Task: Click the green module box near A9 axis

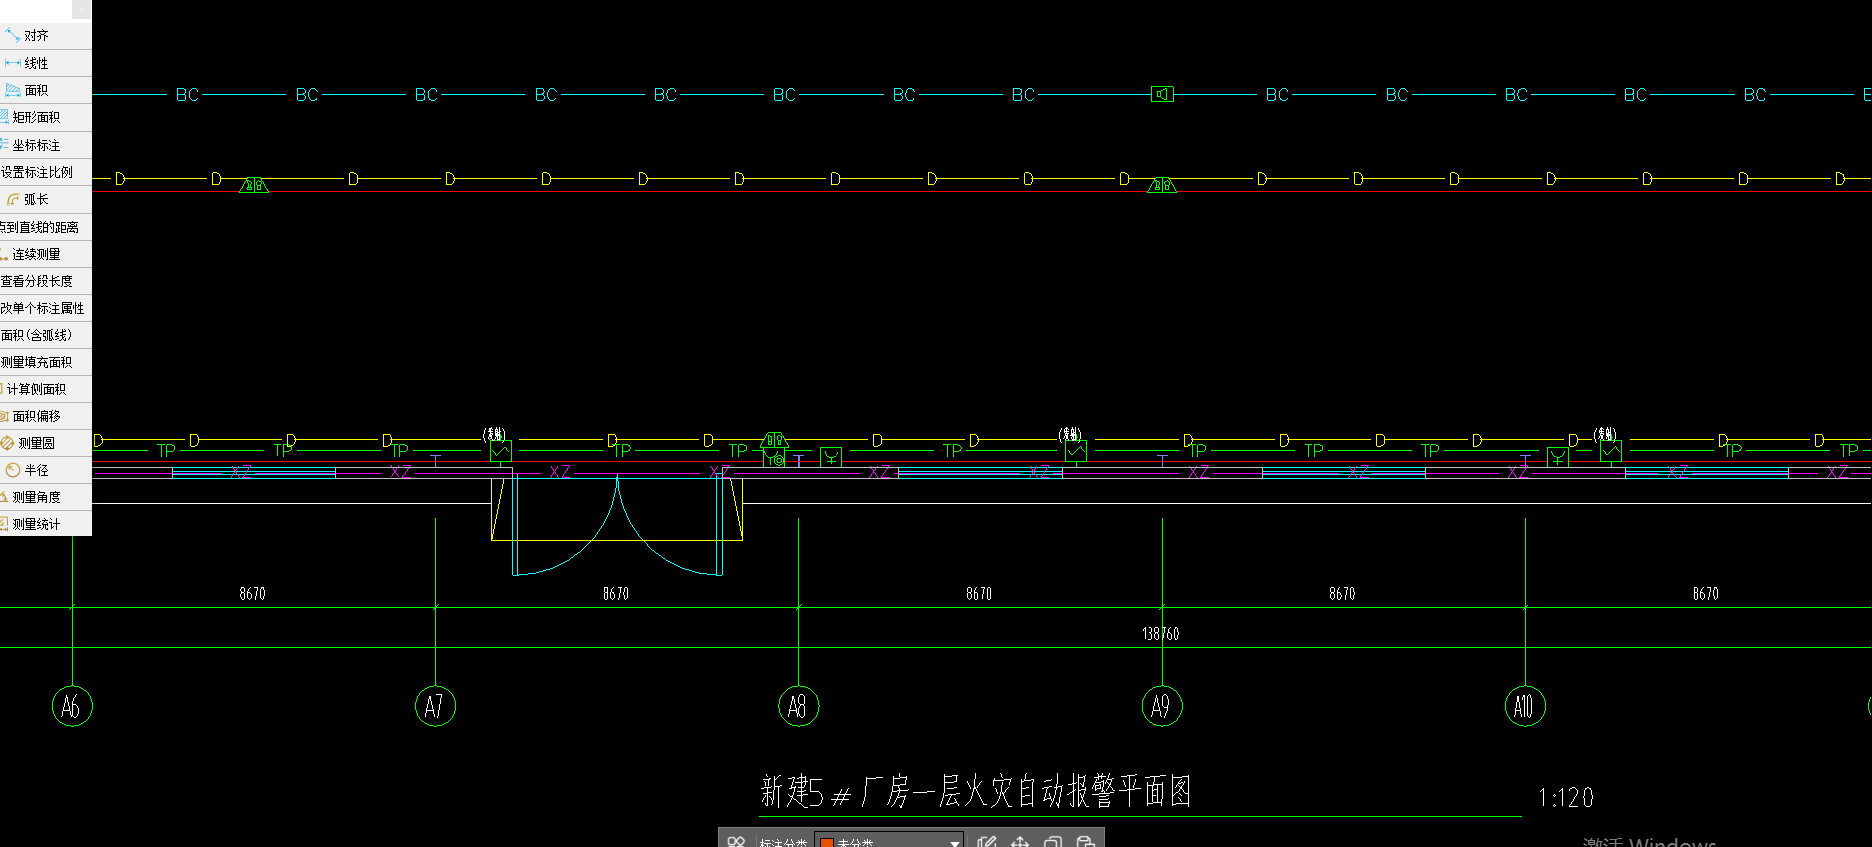Action: click(1076, 451)
